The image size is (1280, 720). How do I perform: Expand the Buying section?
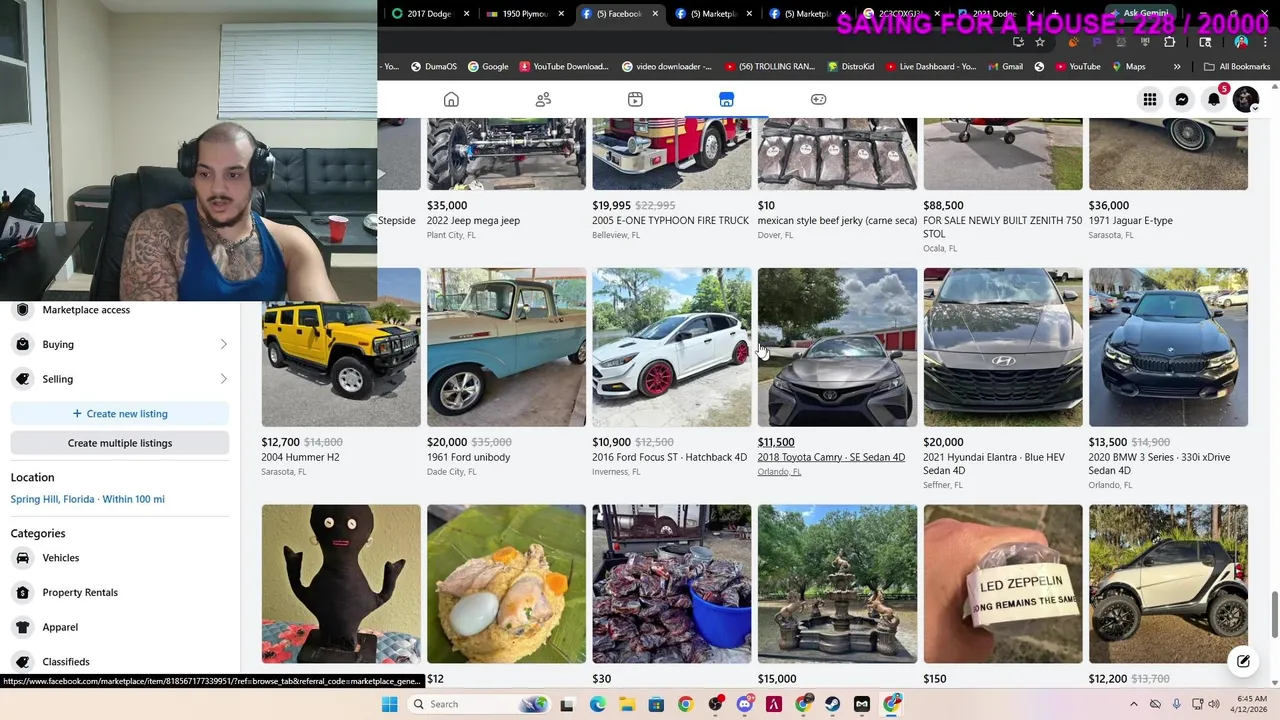[x=120, y=344]
